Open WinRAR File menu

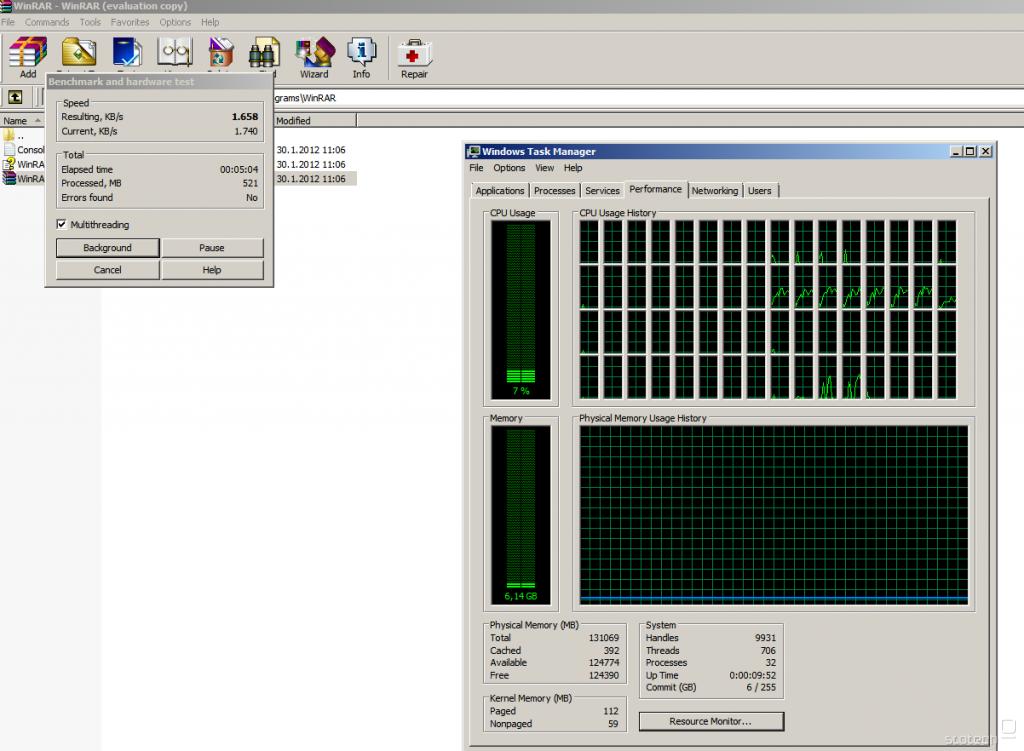(x=8, y=22)
